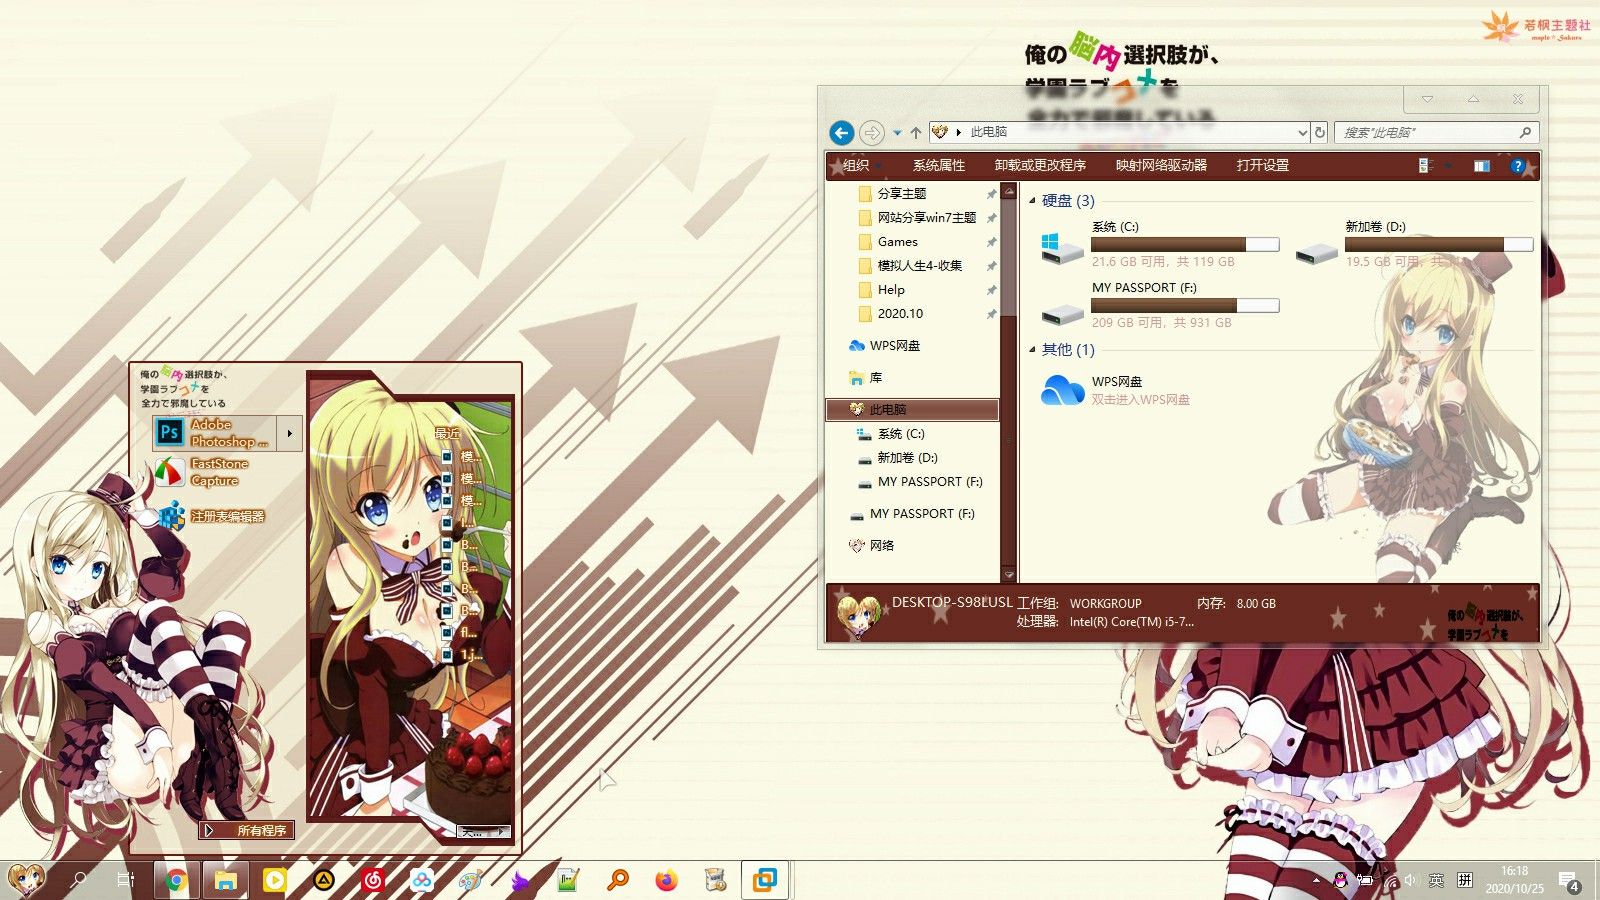
Task: Collapse the 硬盘 (3) group
Action: click(1032, 201)
